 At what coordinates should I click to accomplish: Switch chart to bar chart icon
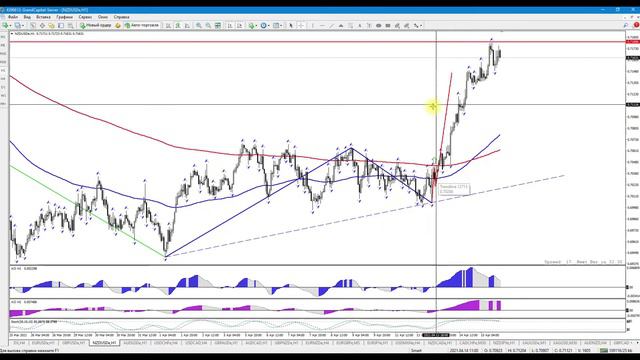[x=168, y=25]
